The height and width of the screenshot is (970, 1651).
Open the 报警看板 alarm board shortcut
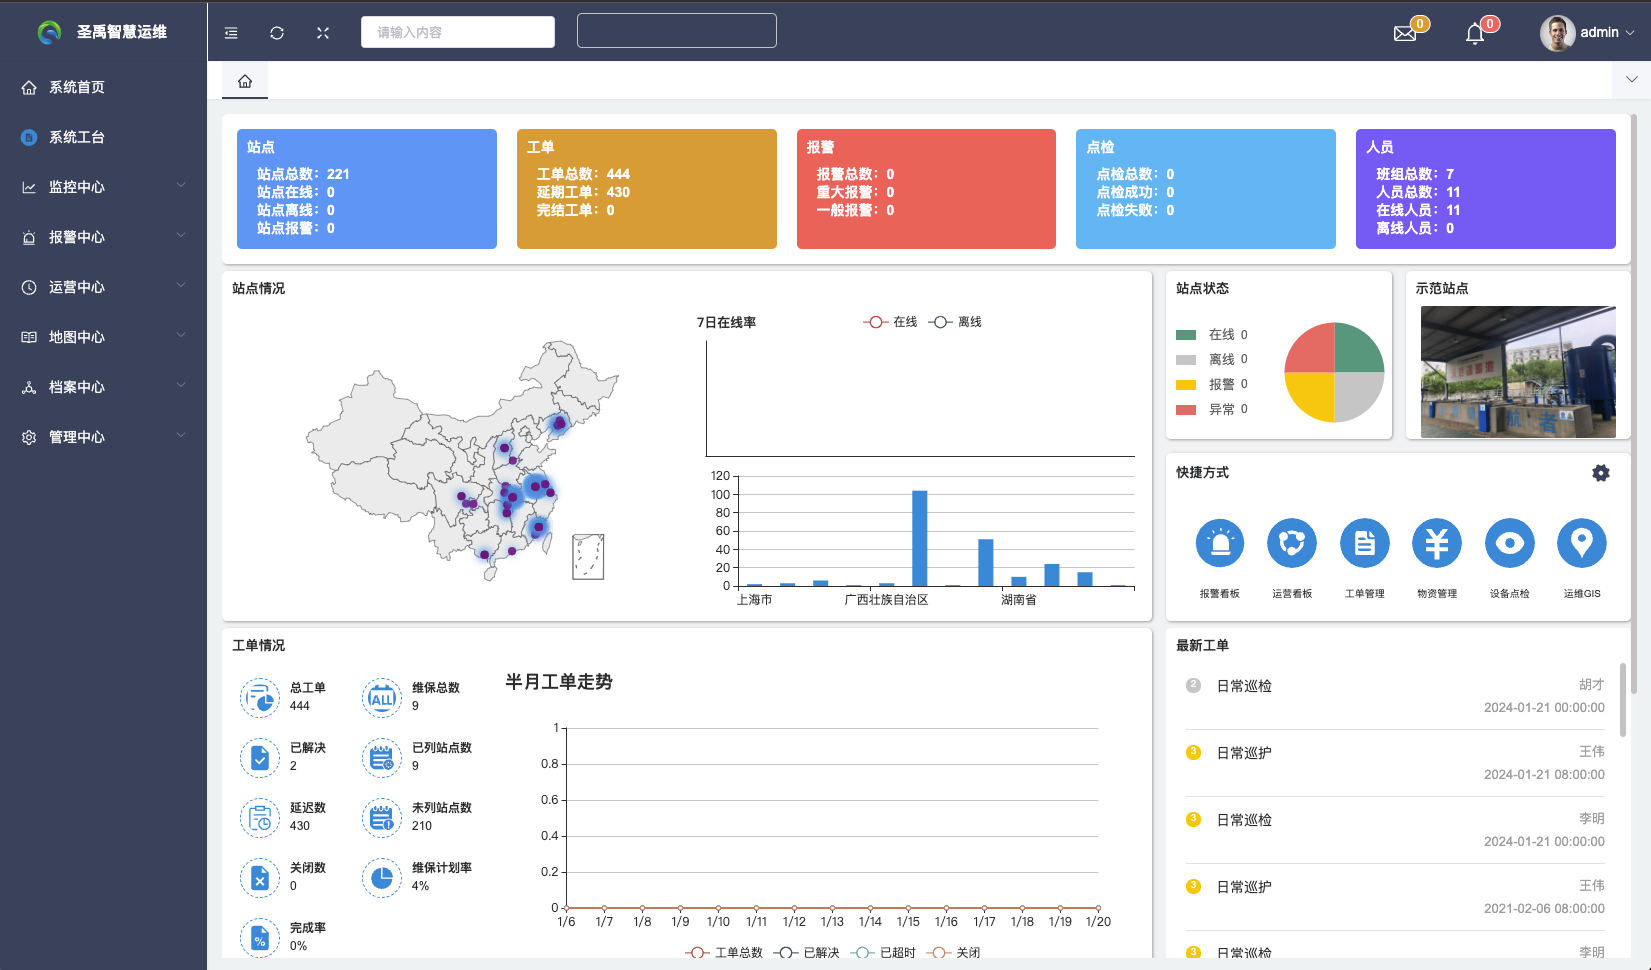(1219, 543)
